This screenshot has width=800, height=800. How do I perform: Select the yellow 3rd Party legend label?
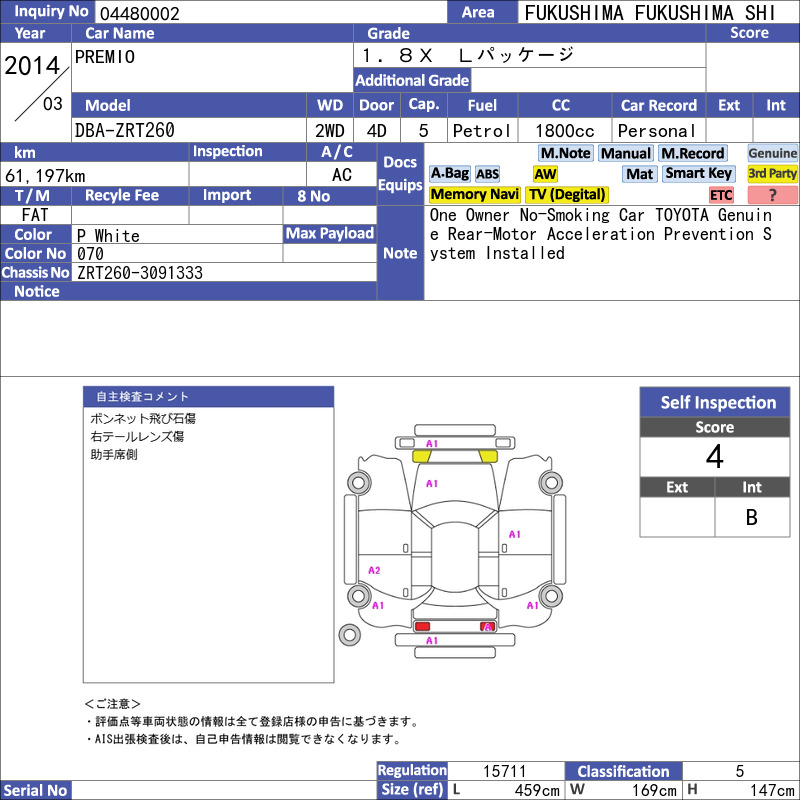click(x=772, y=174)
